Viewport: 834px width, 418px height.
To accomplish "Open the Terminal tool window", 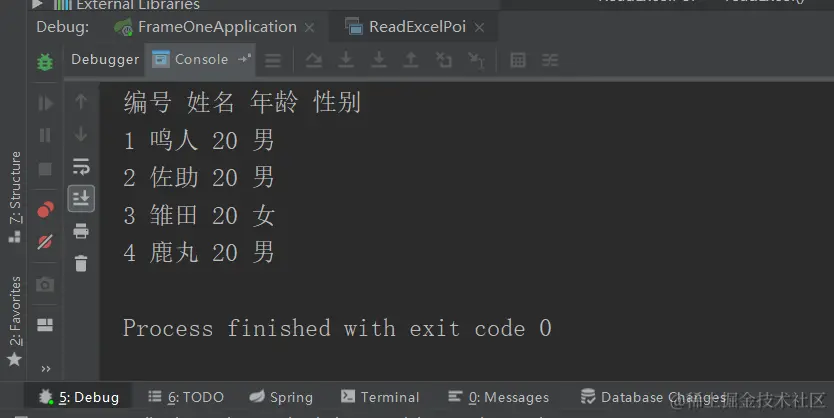I will (380, 397).
